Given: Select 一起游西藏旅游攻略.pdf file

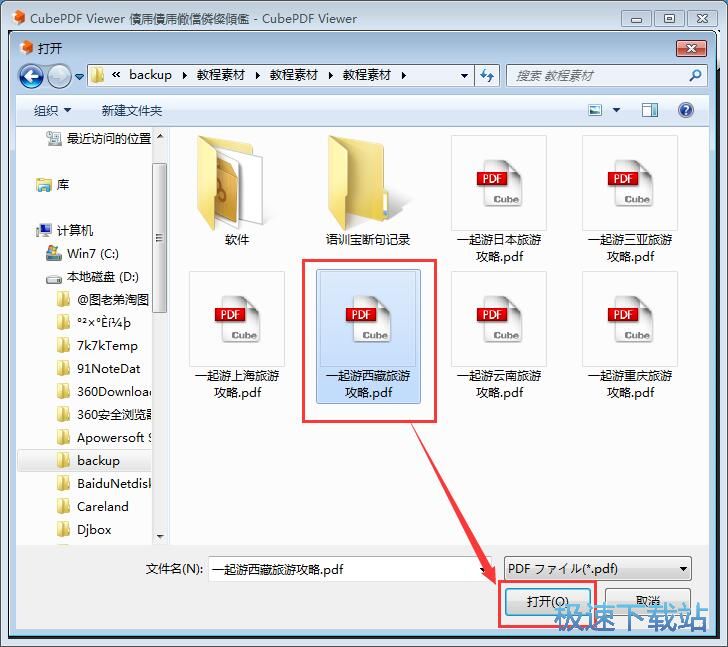Looking at the screenshot, I should [368, 336].
